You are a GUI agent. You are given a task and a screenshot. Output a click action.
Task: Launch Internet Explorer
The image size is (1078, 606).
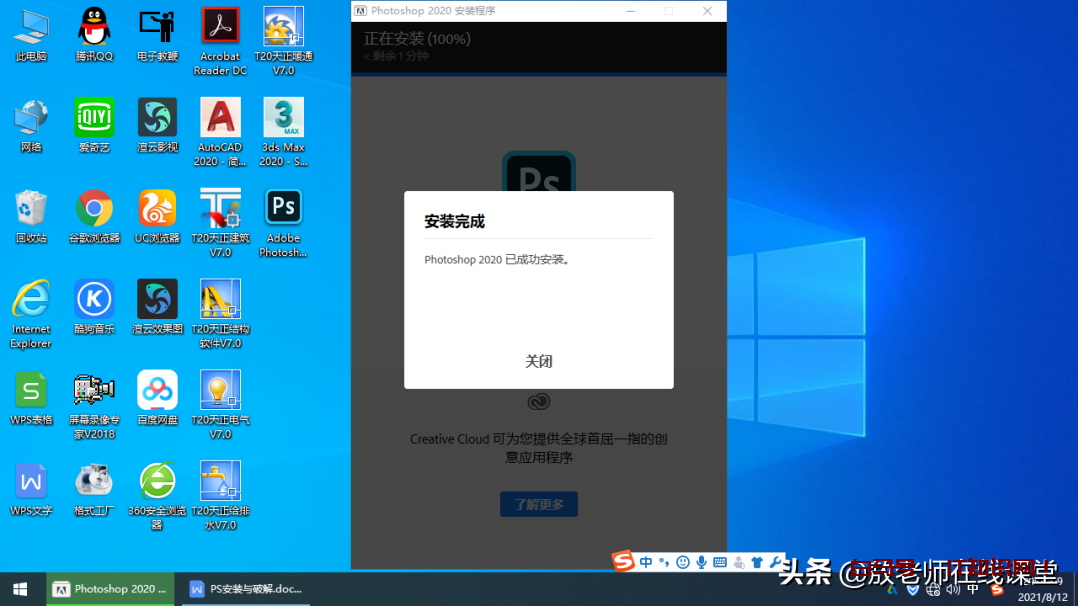click(31, 300)
